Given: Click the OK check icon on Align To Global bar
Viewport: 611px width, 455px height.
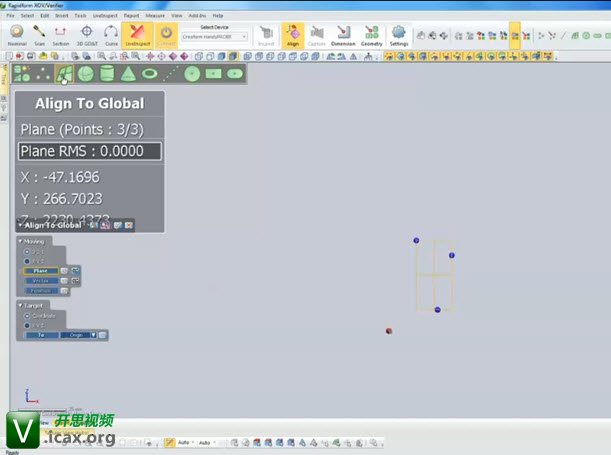Looking at the screenshot, I should (x=117, y=225).
